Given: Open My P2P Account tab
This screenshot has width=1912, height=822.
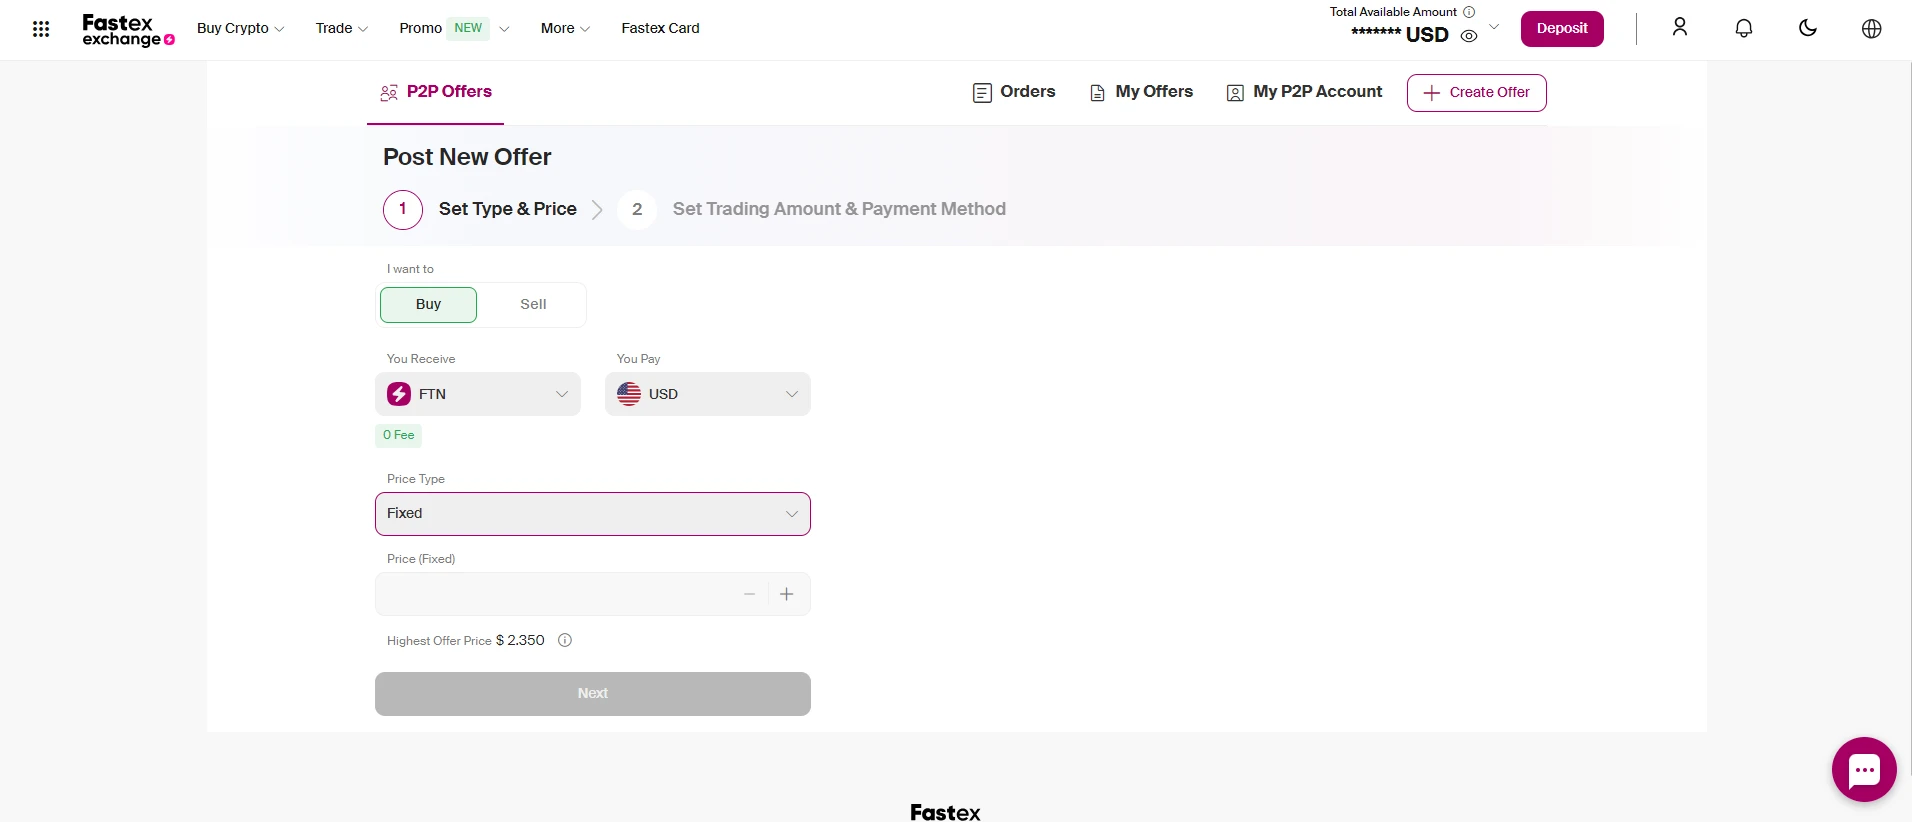Looking at the screenshot, I should [x=1304, y=92].
